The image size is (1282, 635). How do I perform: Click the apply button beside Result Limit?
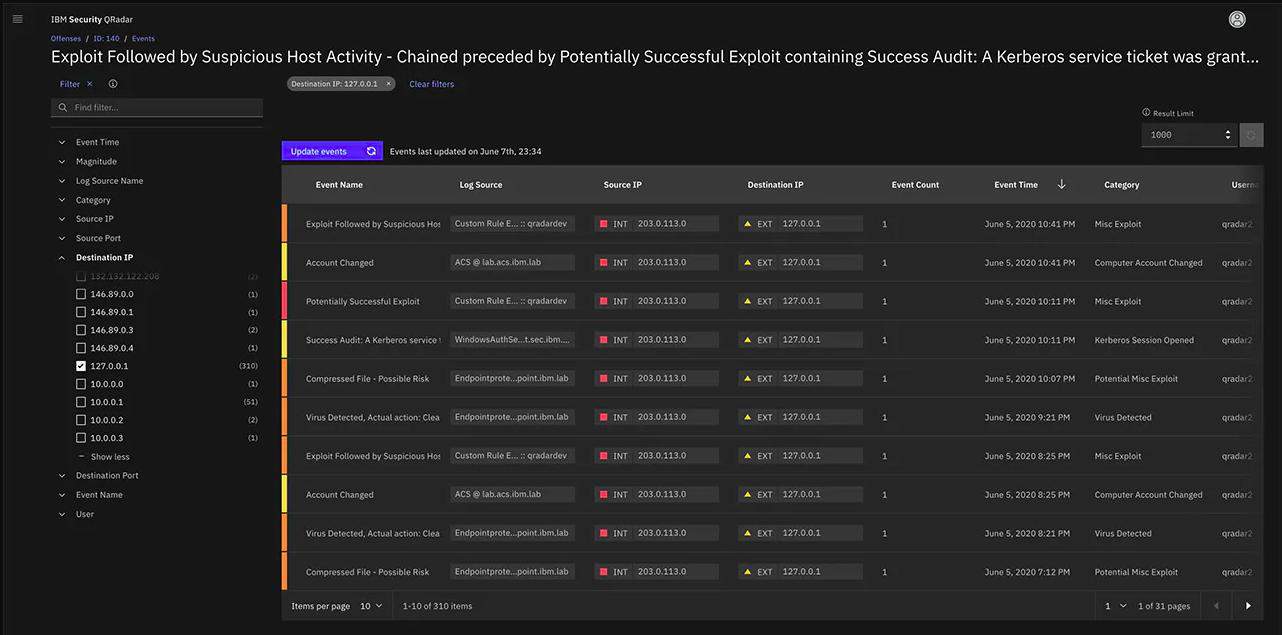tap(1251, 135)
